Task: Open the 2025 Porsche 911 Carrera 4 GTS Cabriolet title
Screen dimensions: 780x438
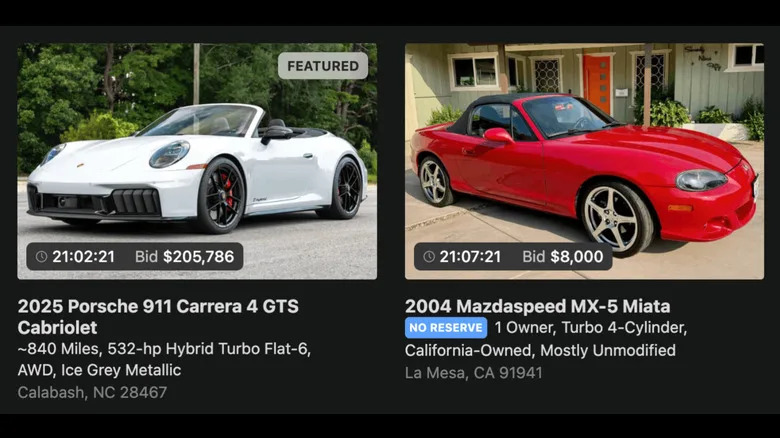Action: [158, 317]
